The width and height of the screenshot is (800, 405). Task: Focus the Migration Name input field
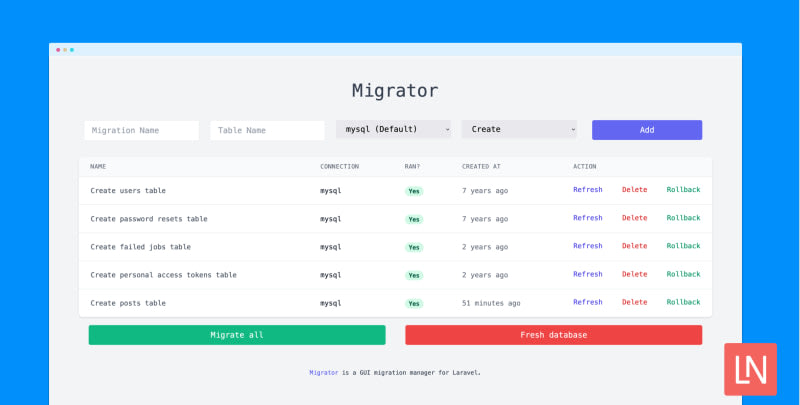141,130
